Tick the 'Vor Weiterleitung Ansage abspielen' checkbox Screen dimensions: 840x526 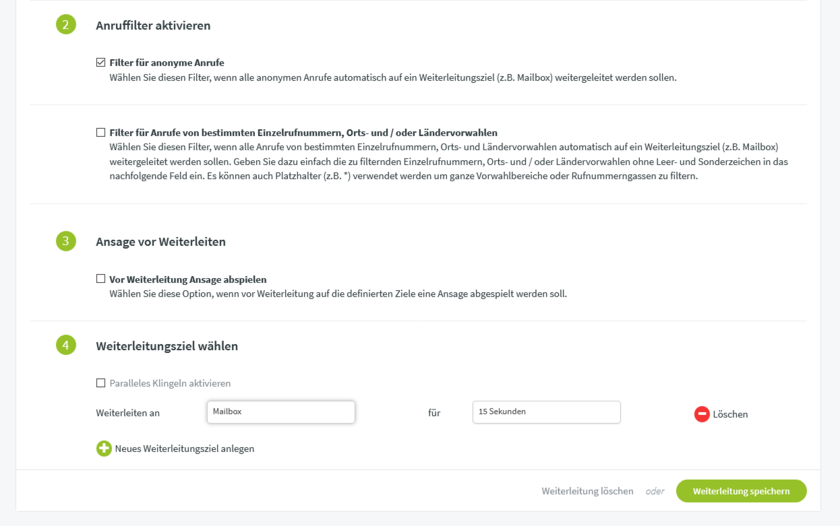pyautogui.click(x=101, y=279)
